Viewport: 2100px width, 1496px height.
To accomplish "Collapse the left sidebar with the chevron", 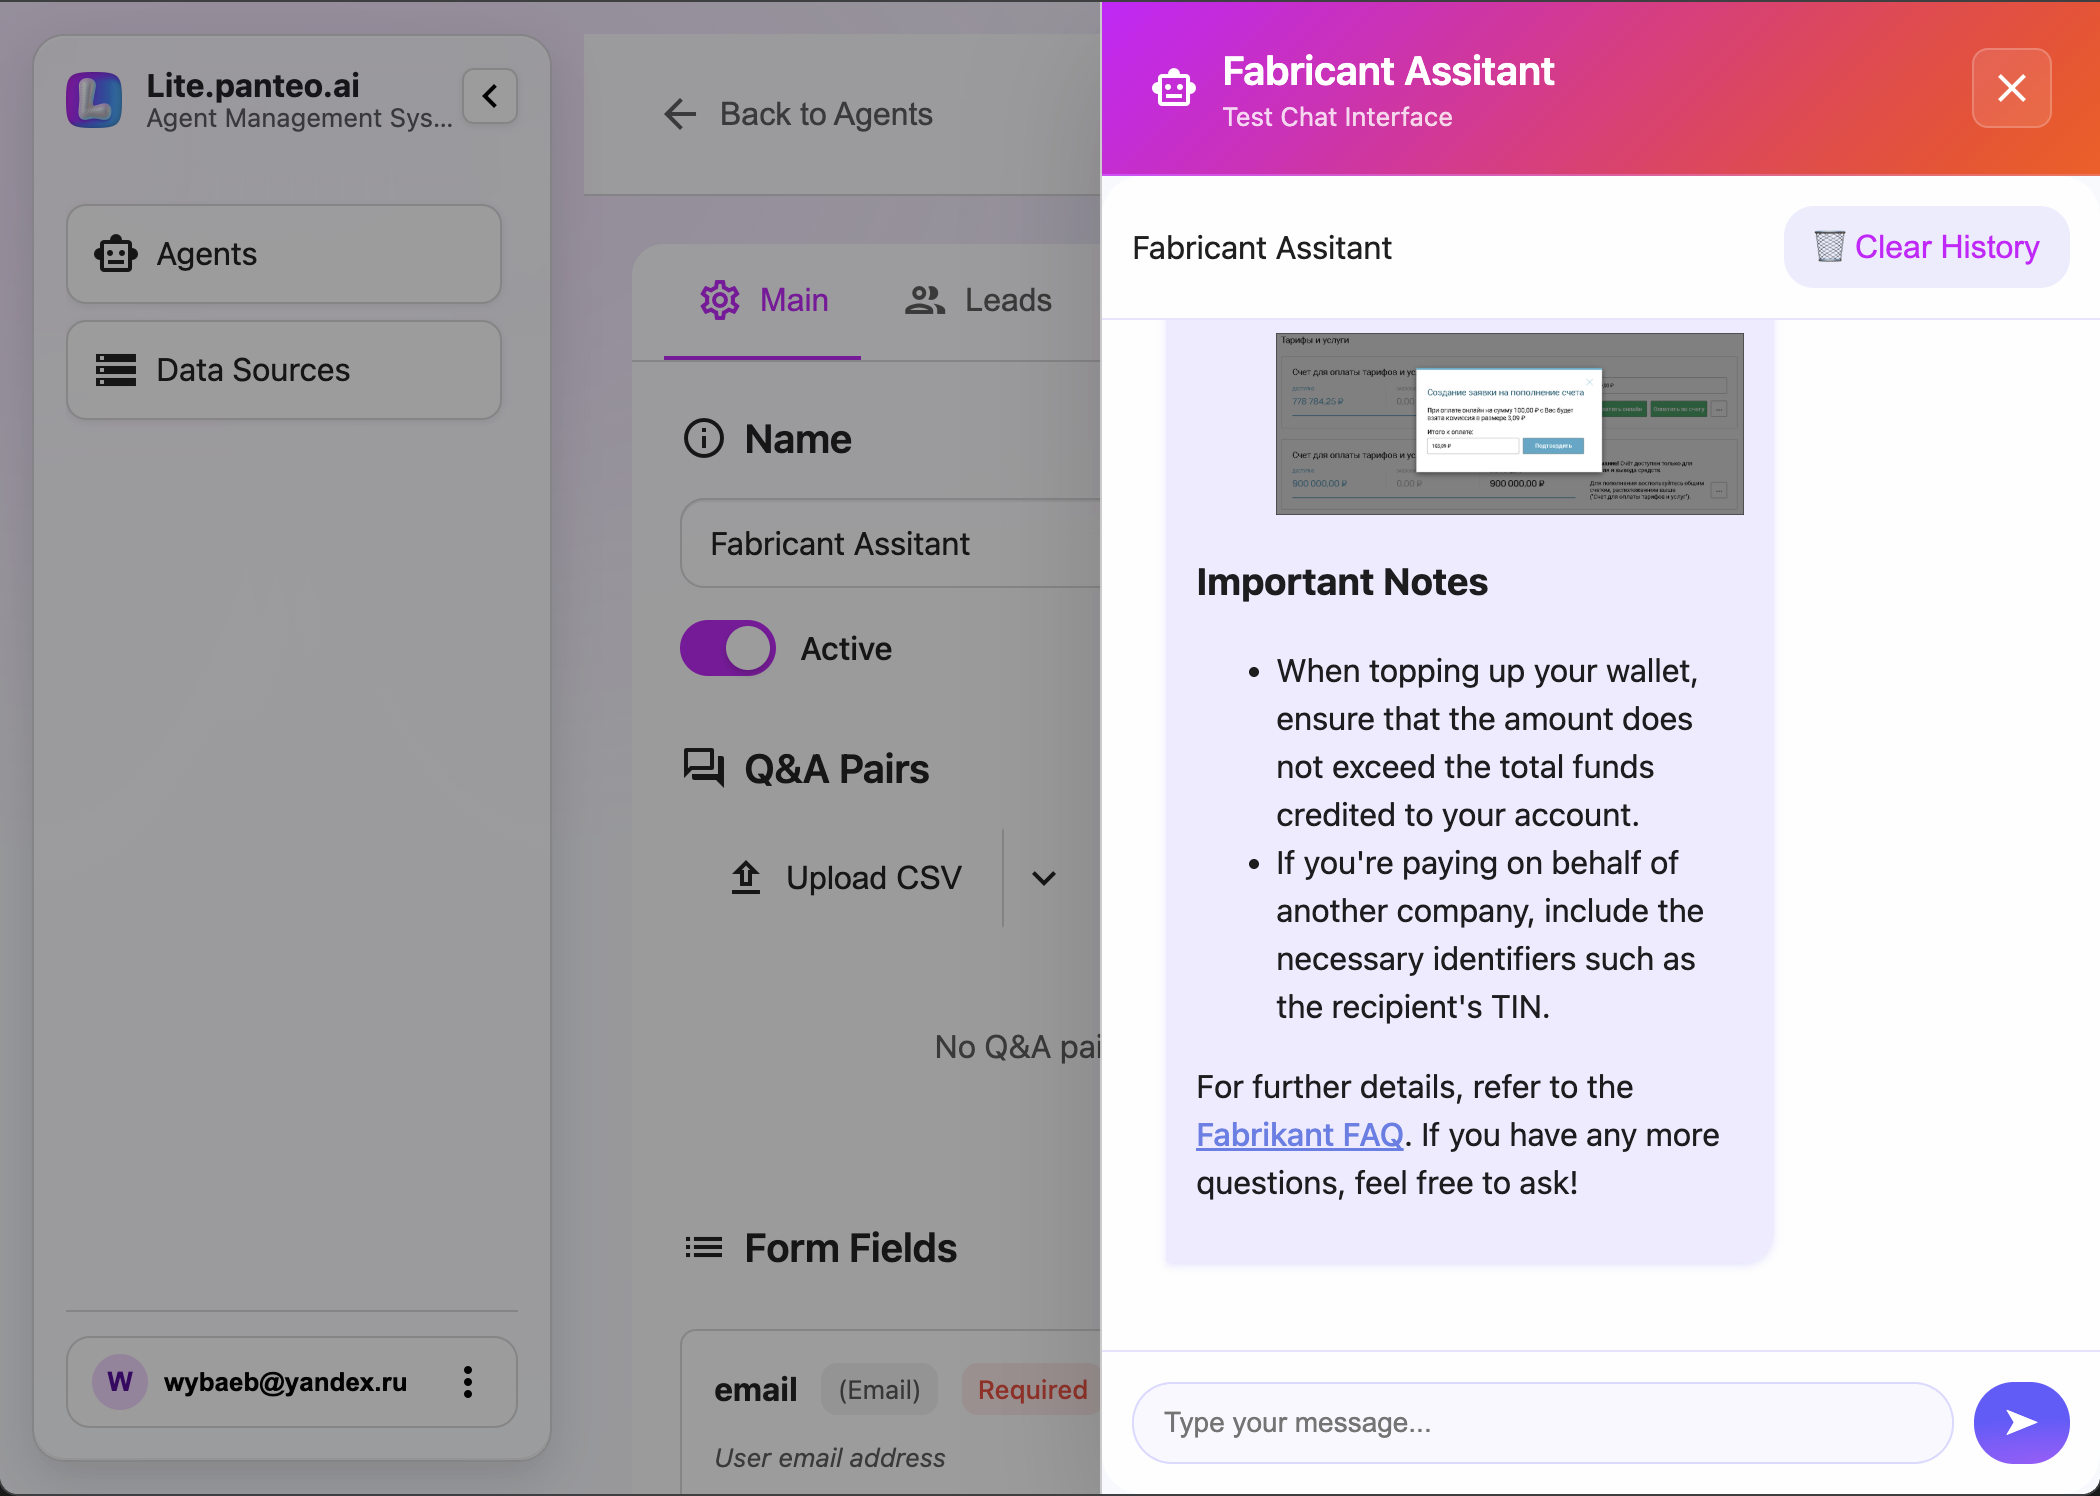I will [489, 96].
